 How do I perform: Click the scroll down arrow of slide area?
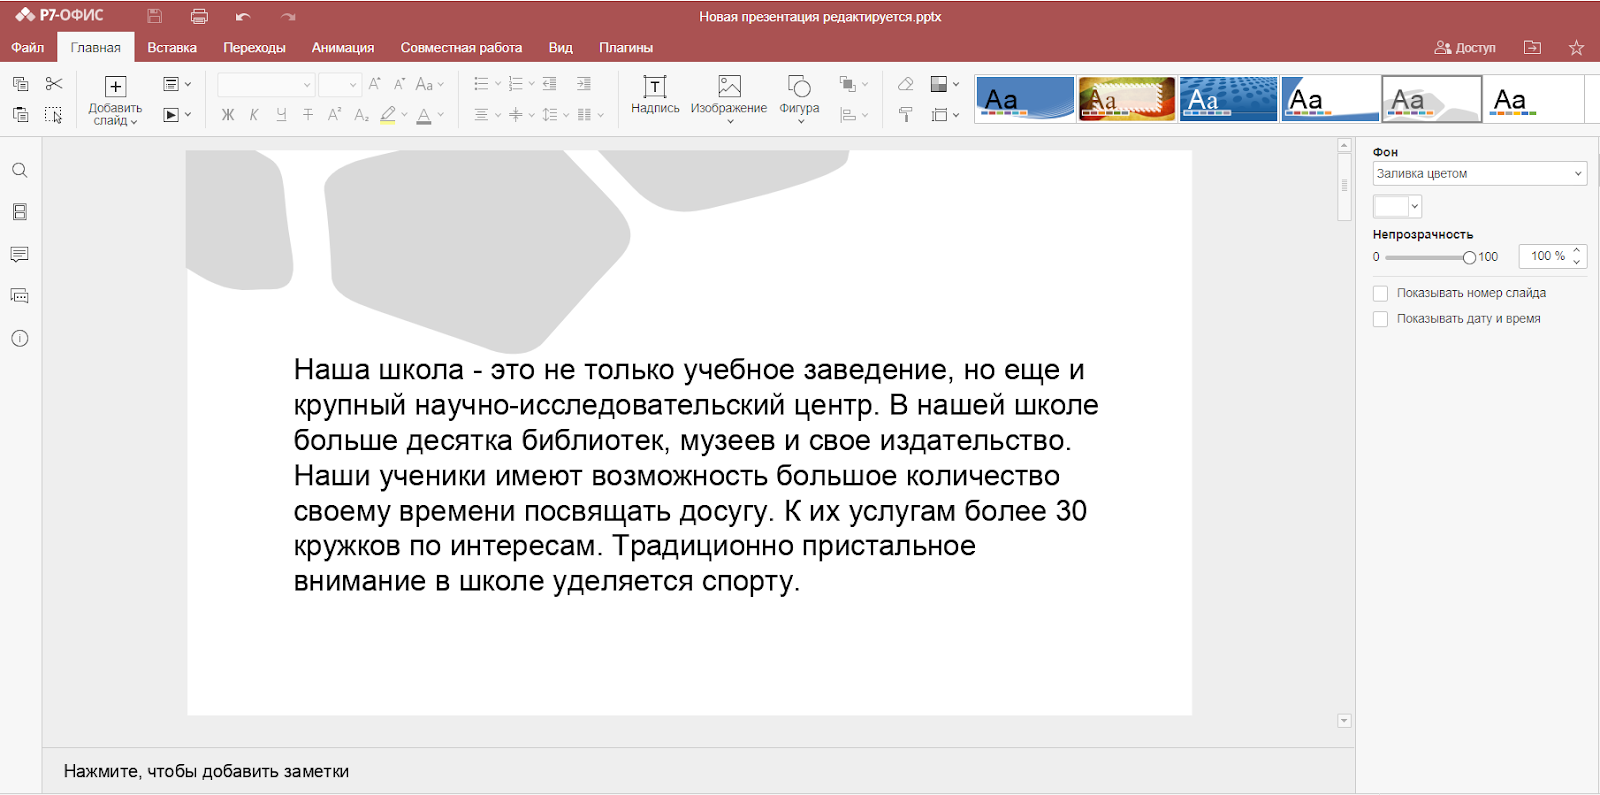[1344, 721]
